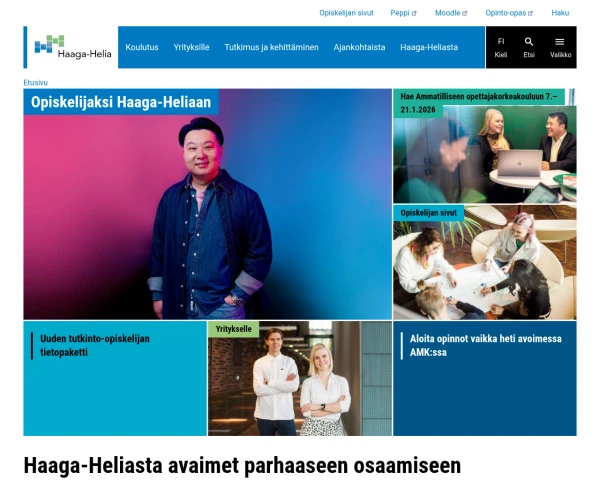Viewport: 600px width, 480px height.
Task: Open Uuden tutkinto-opiskelijan tietopaketti tile
Action: [x=115, y=378]
